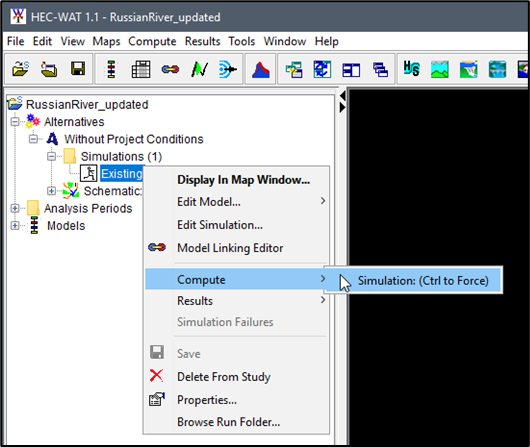Click the red X Delete icon
This screenshot has width=530, height=447.
156,376
